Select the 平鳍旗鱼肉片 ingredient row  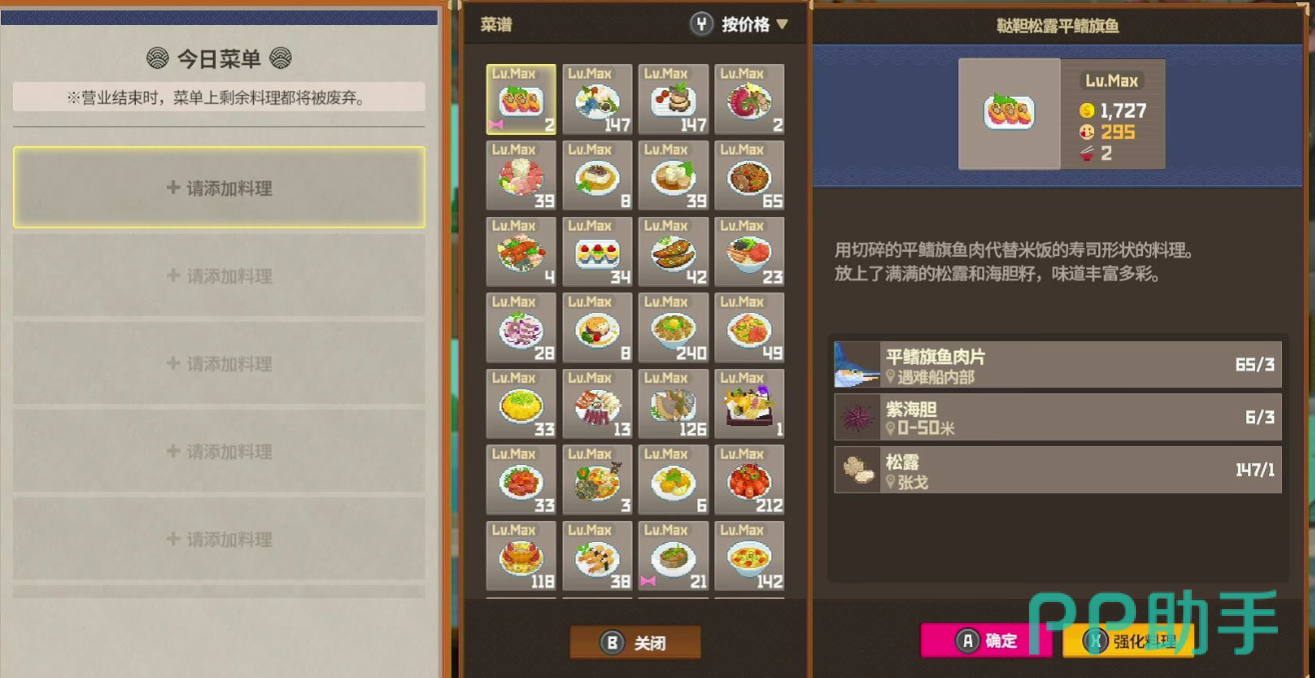1057,365
